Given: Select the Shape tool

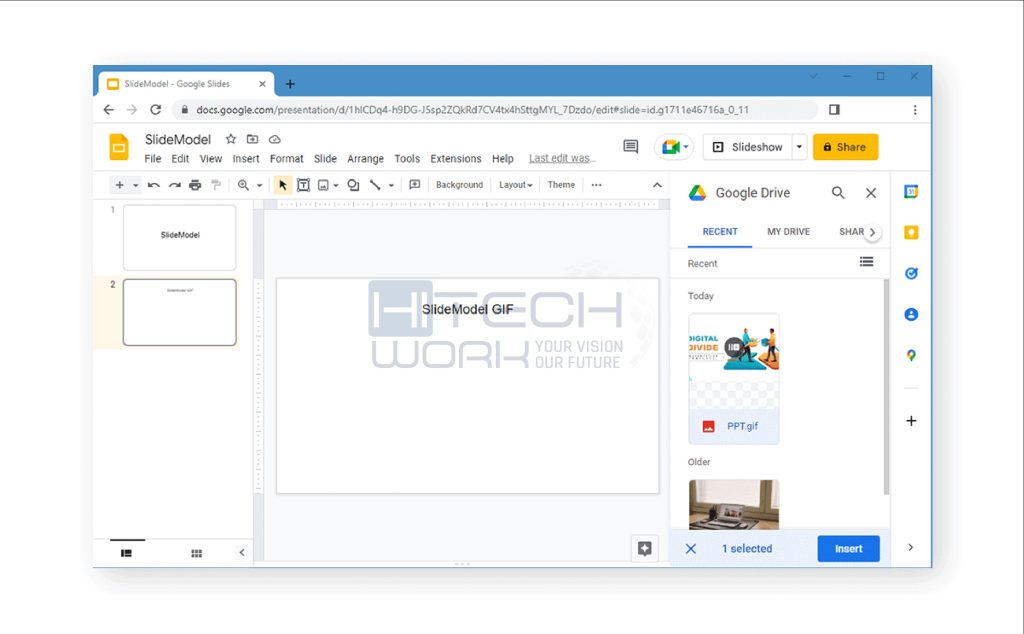Looking at the screenshot, I should point(353,185).
